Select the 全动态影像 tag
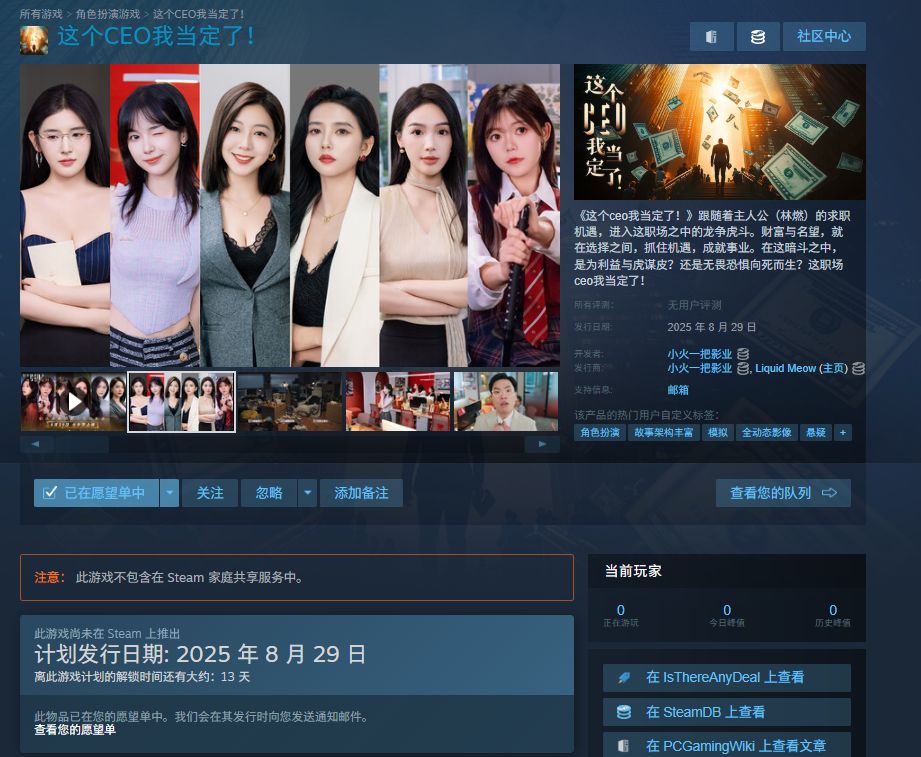921x757 pixels. click(x=767, y=433)
